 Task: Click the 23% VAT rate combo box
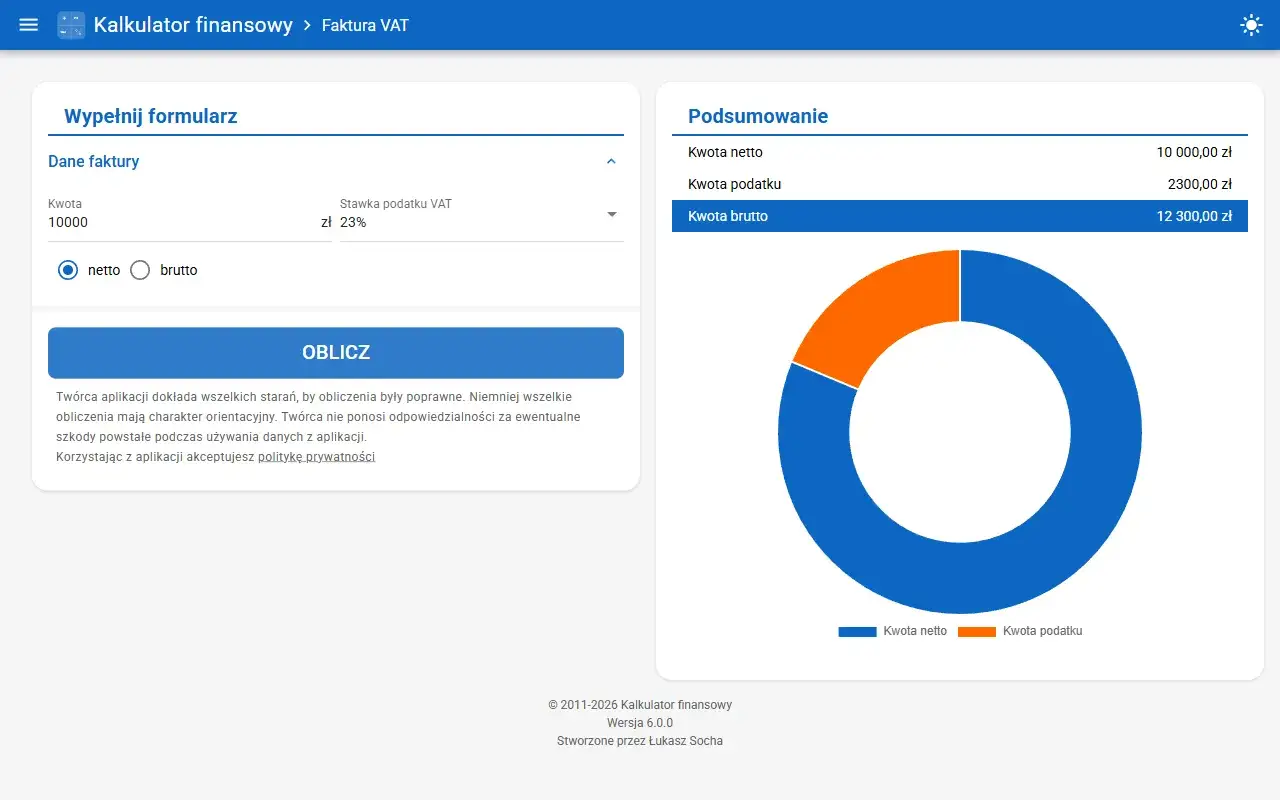coord(470,222)
